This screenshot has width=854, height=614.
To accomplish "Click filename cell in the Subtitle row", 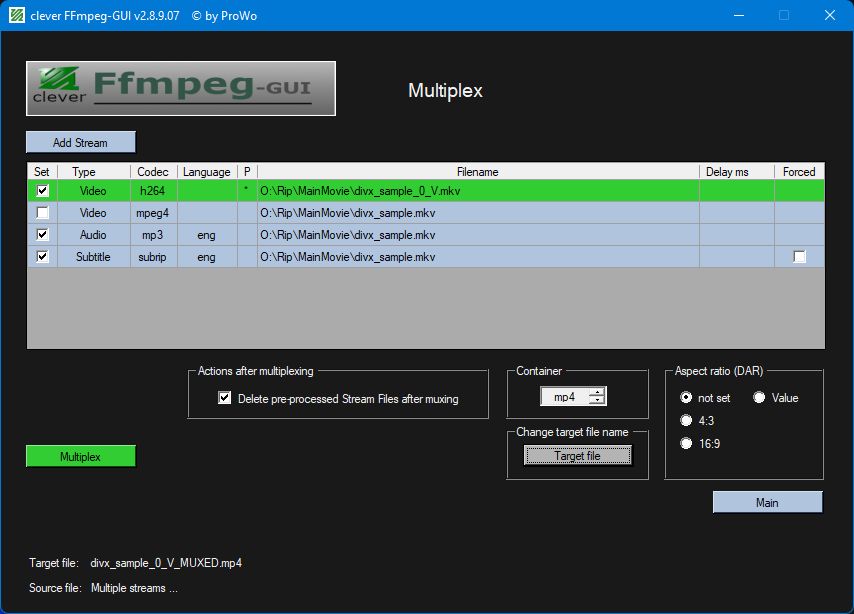I will tap(478, 257).
